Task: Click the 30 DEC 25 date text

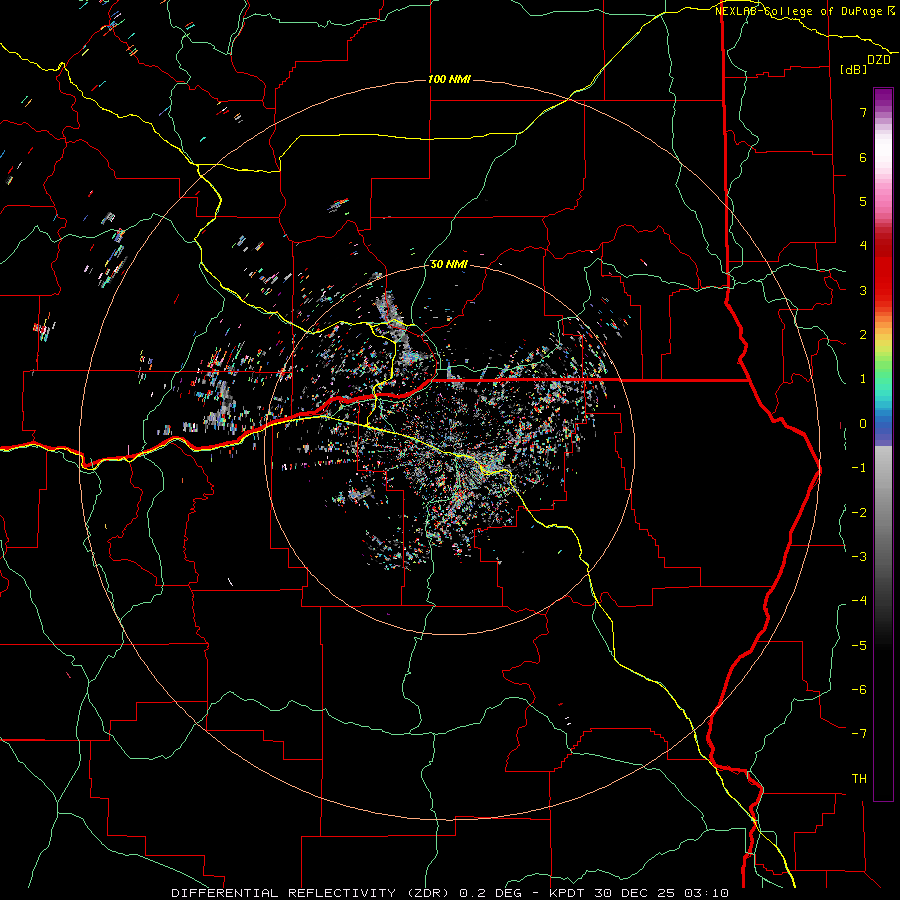Action: point(634,893)
